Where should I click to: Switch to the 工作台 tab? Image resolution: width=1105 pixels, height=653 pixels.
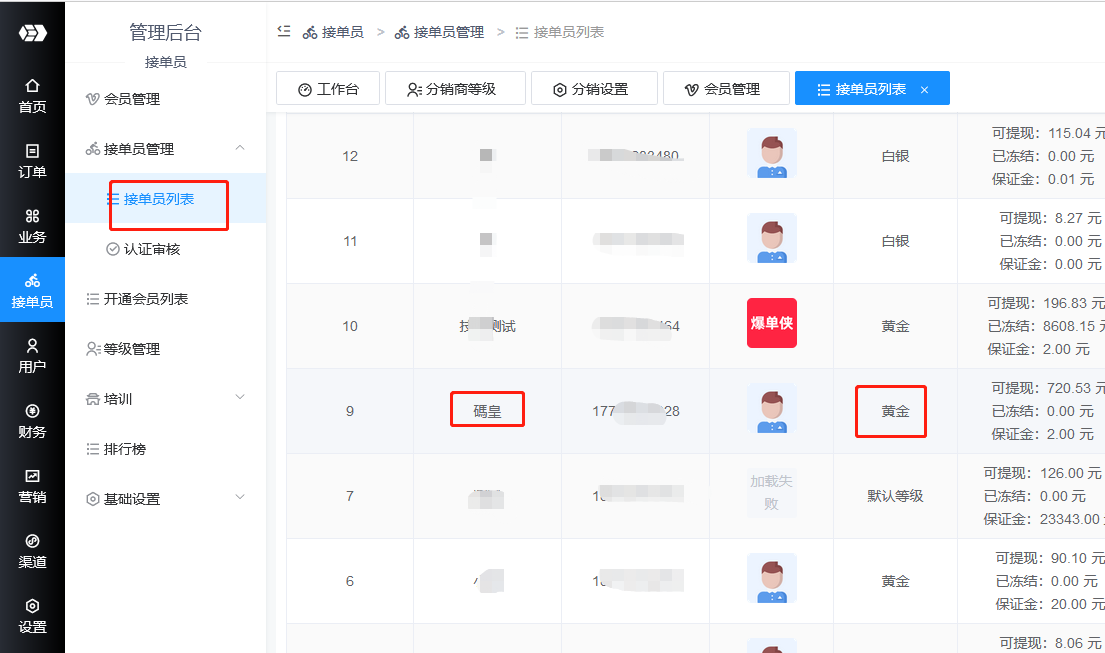[328, 89]
